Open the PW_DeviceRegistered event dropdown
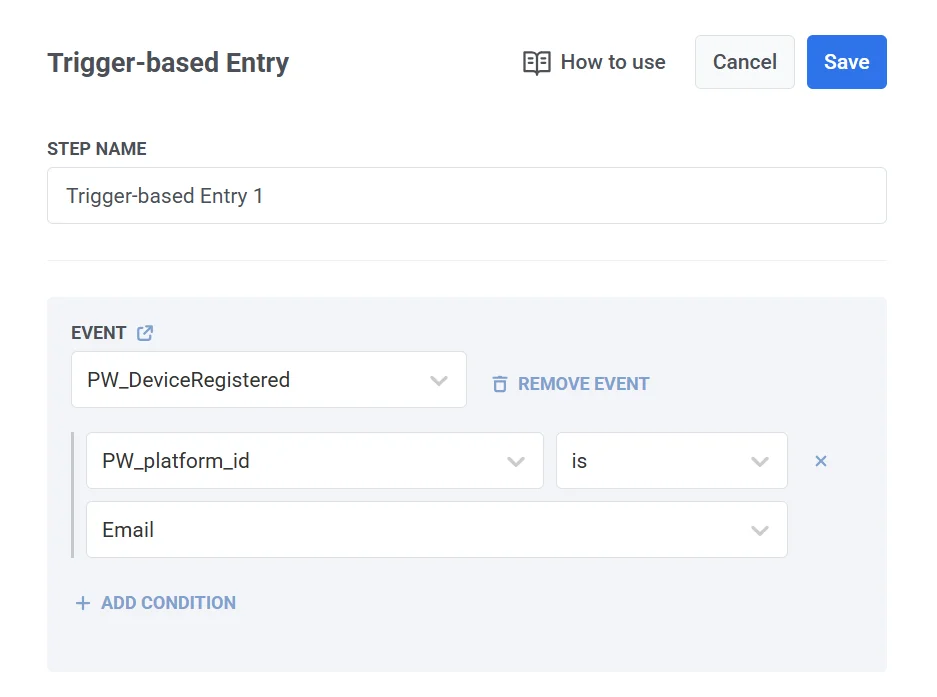 (x=268, y=380)
